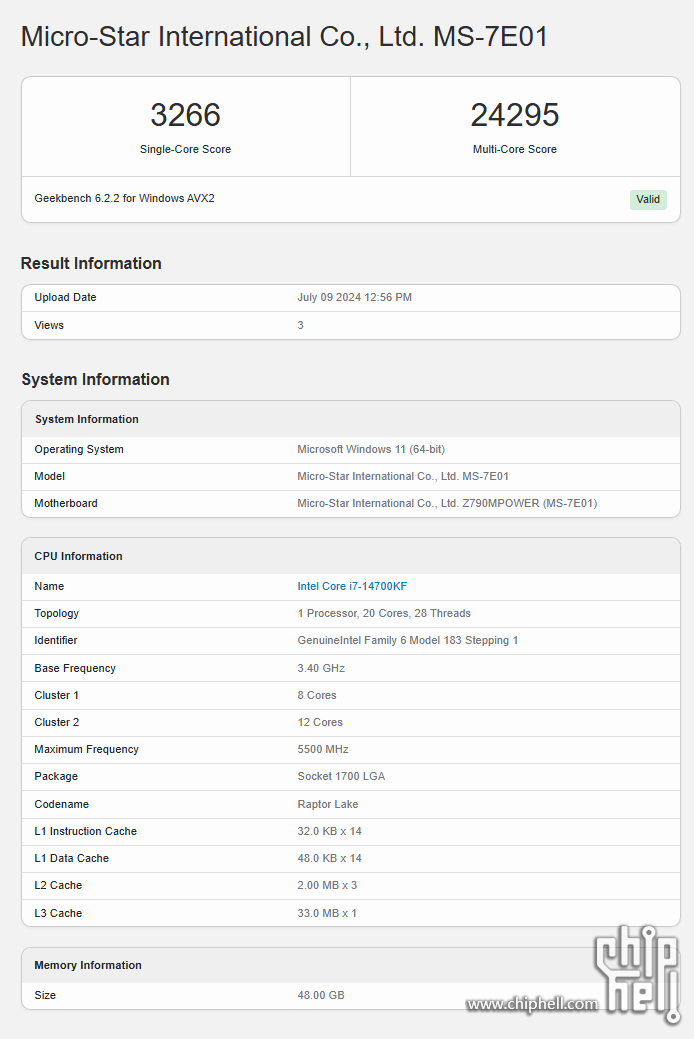Click the L1 Data Cache label

72,859
